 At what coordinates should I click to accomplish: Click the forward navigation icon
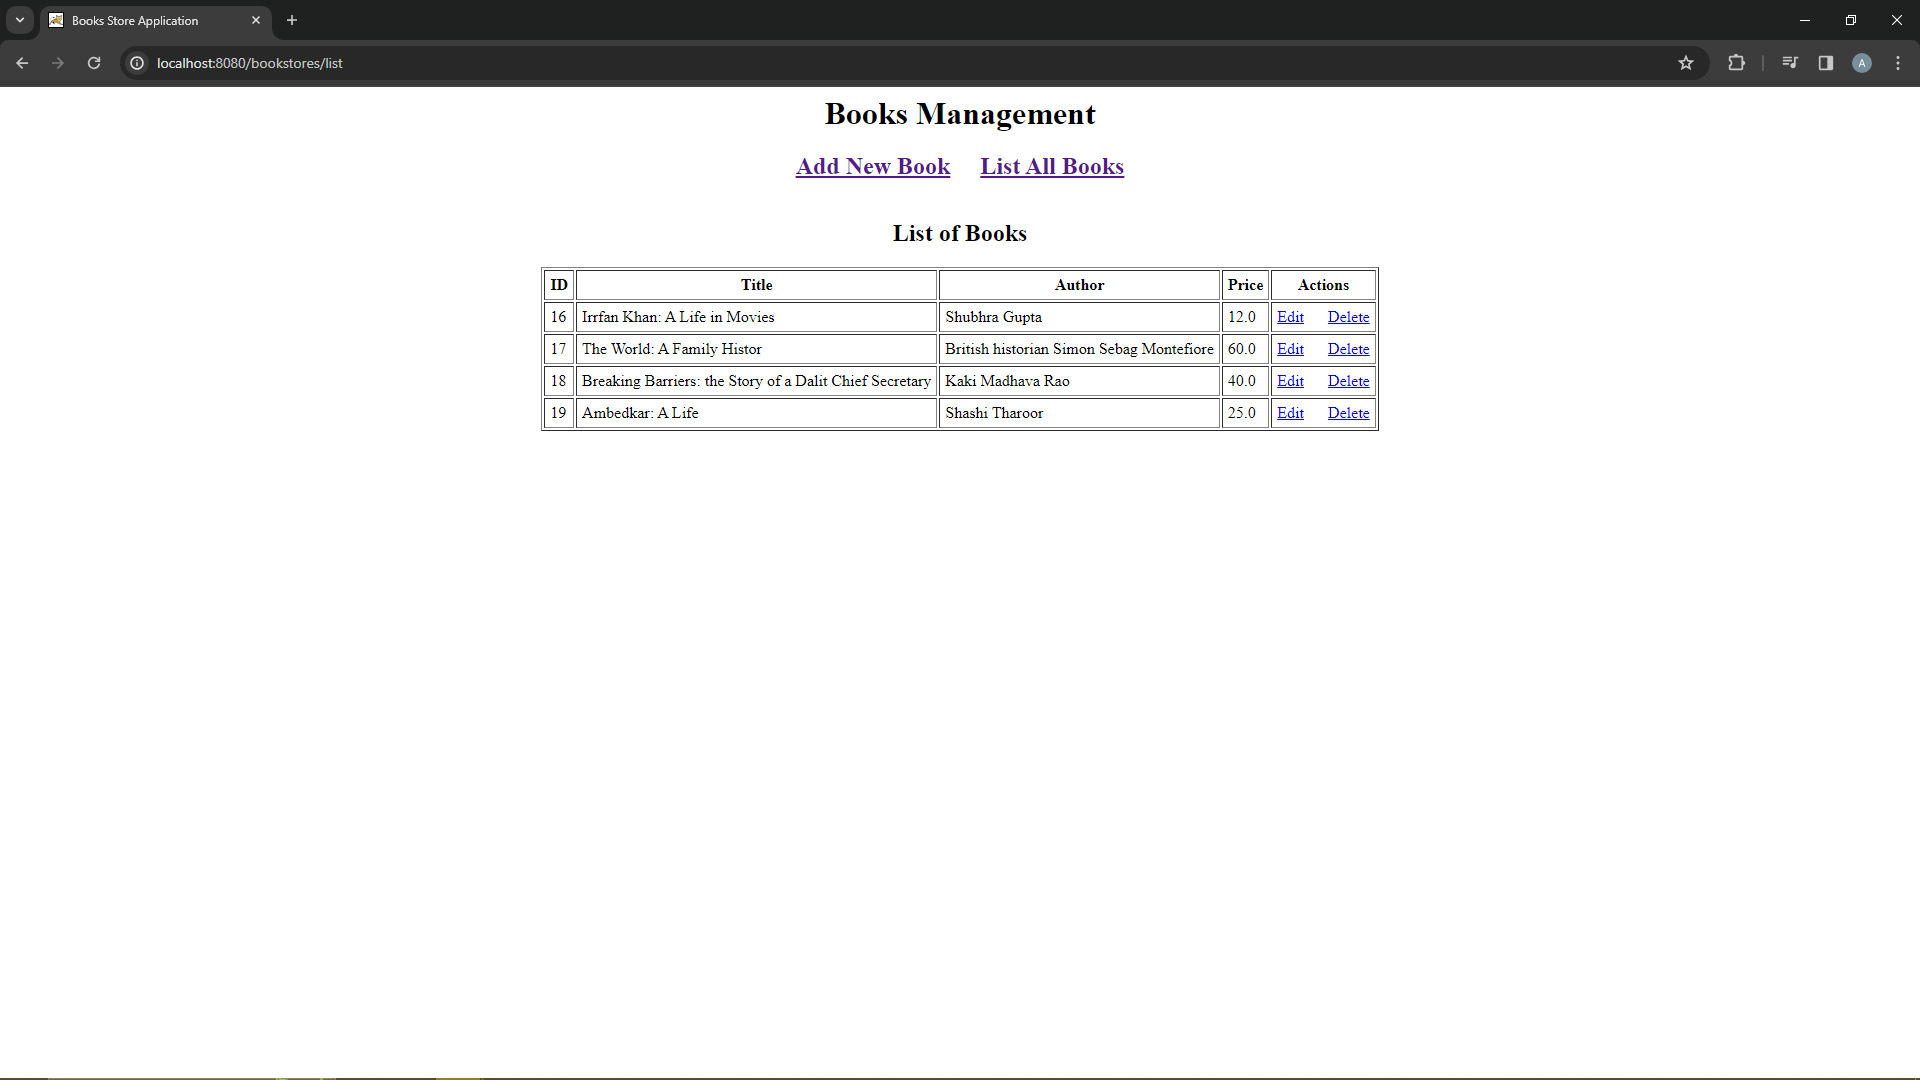coord(58,63)
